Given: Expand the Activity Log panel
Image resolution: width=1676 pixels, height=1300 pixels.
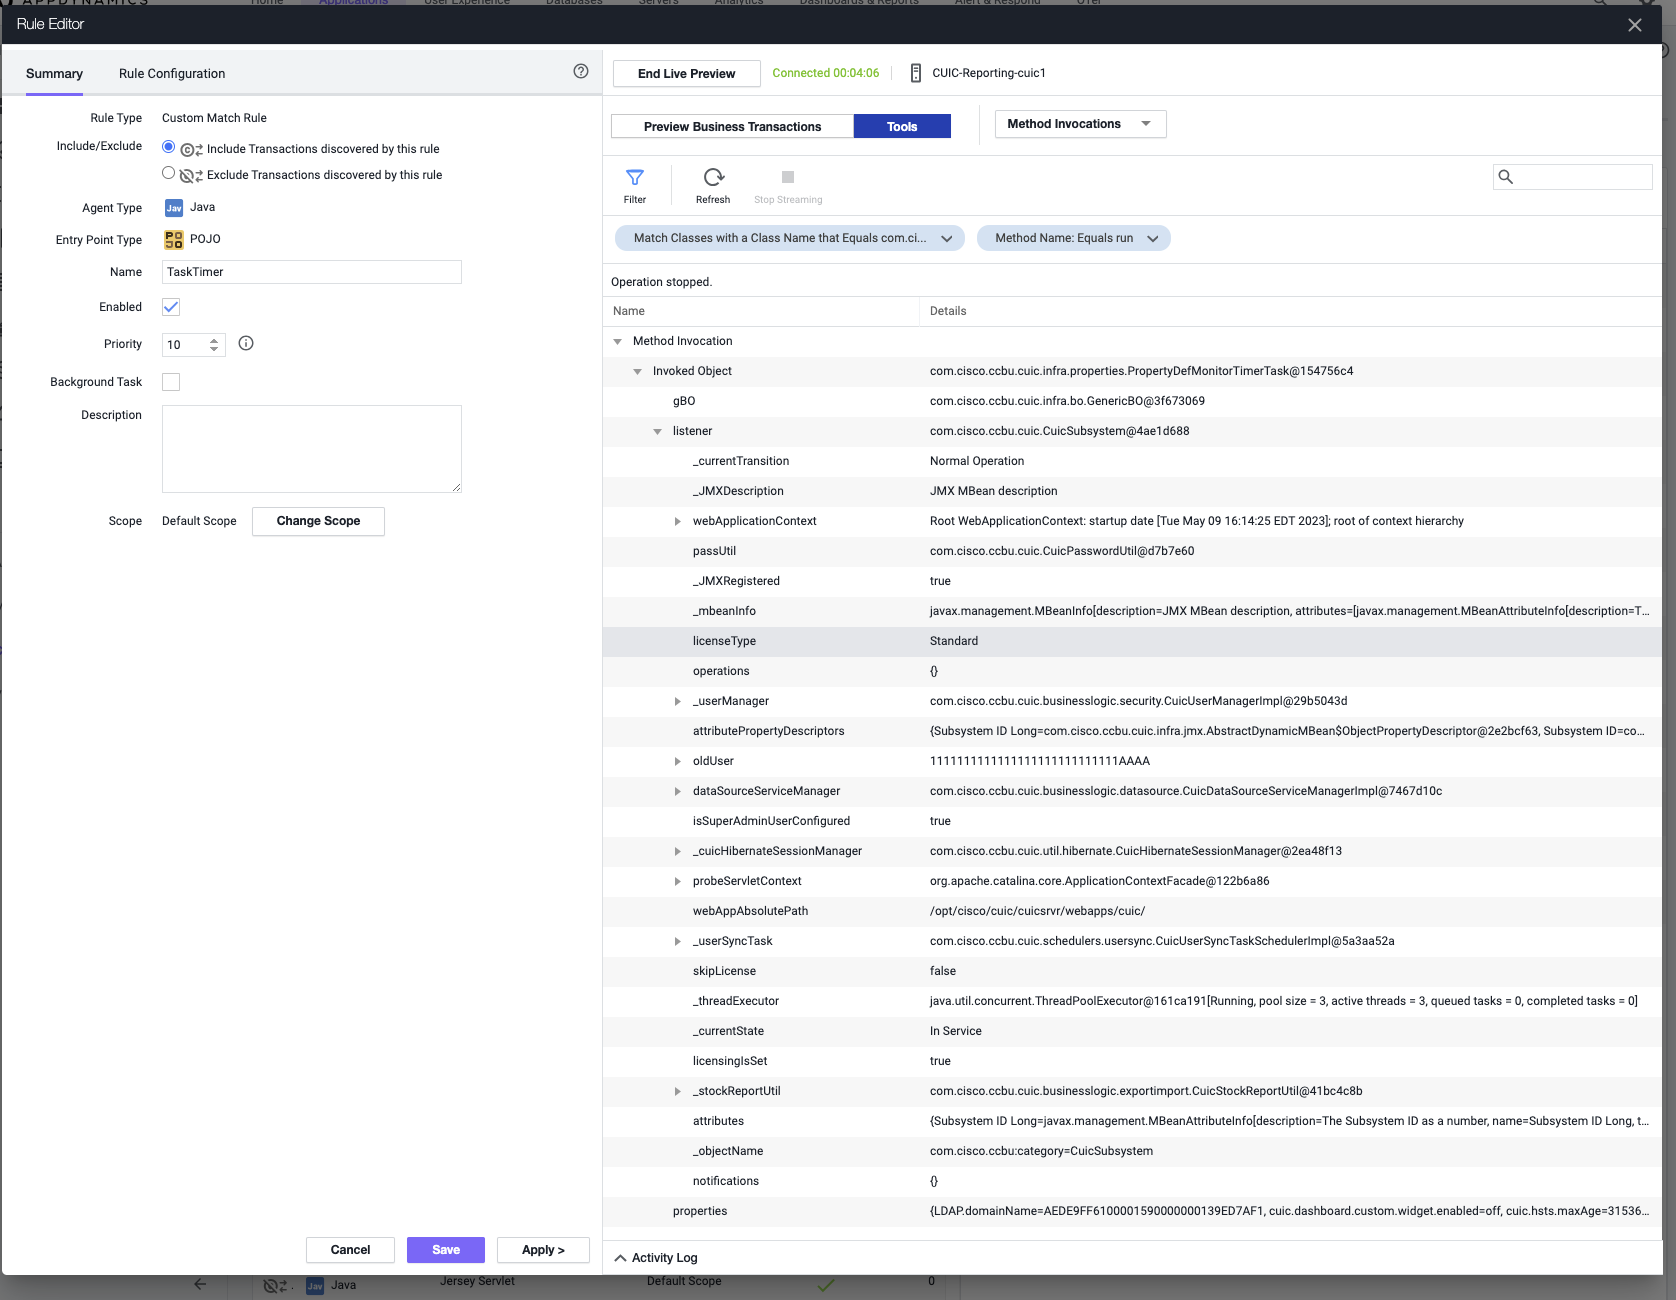Looking at the screenshot, I should [x=656, y=1258].
